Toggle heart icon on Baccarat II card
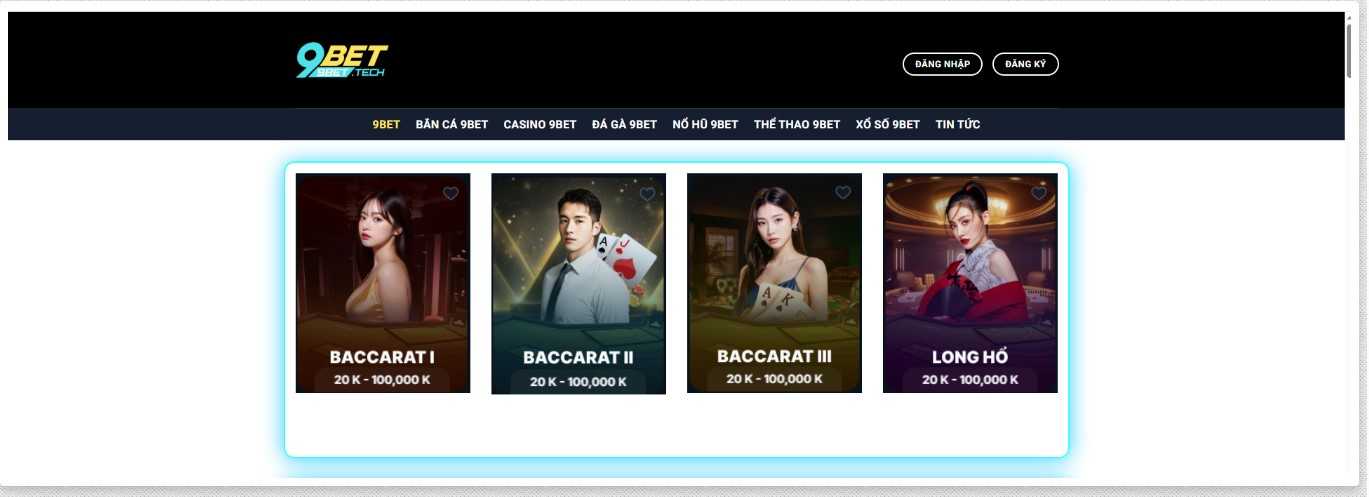 (647, 193)
